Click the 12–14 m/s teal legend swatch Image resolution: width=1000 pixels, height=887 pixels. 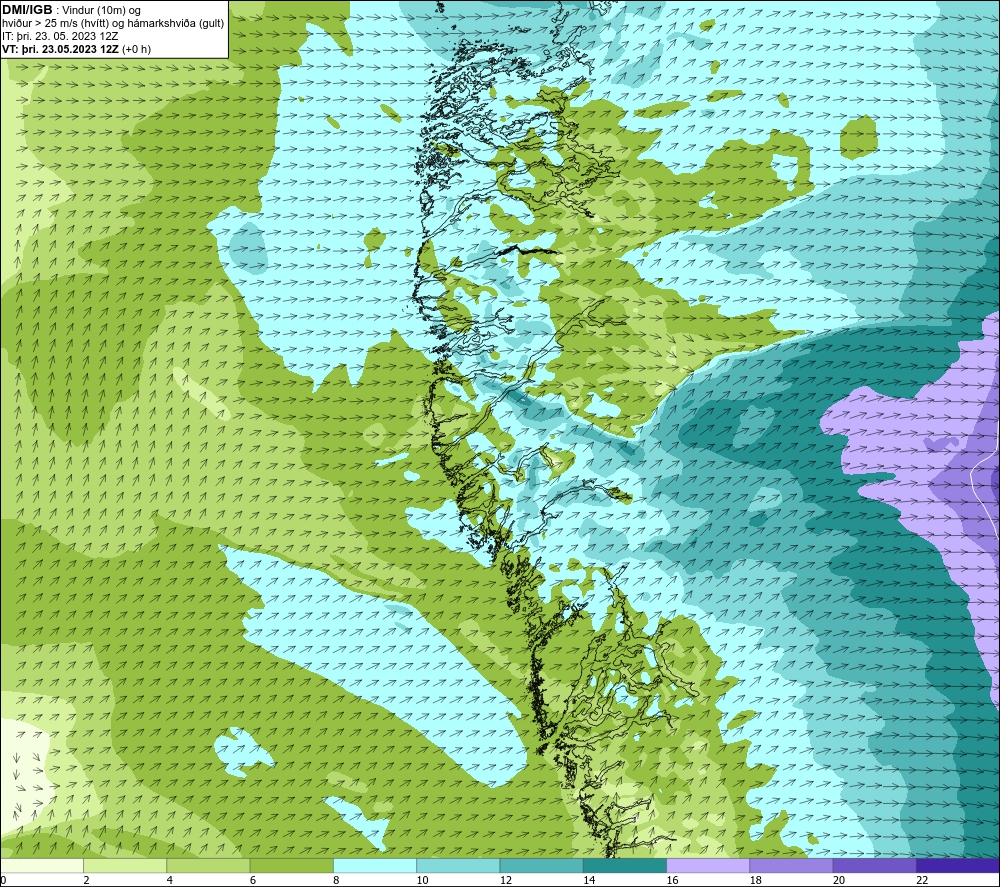coord(541,865)
